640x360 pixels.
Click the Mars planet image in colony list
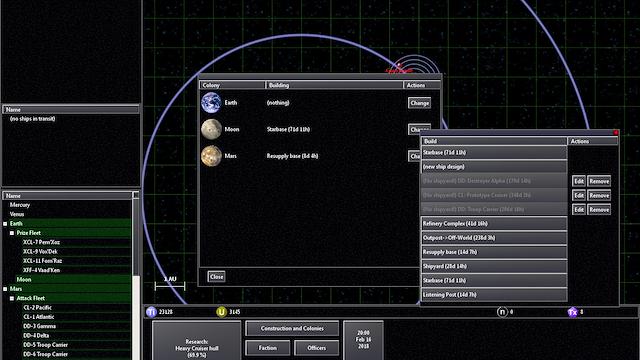tap(211, 156)
